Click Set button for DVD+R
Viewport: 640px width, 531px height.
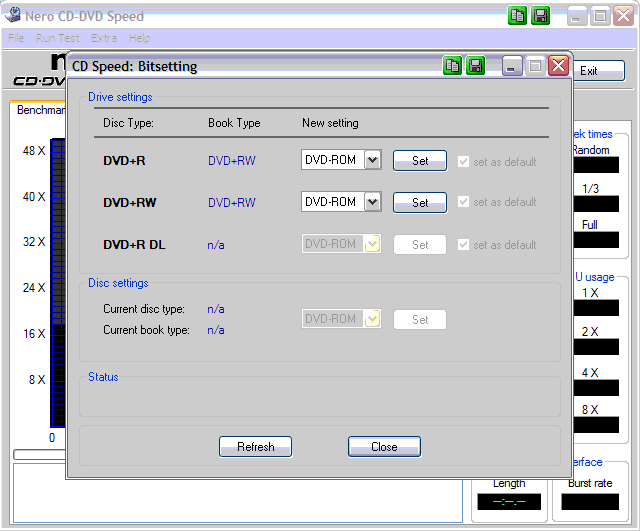click(420, 161)
